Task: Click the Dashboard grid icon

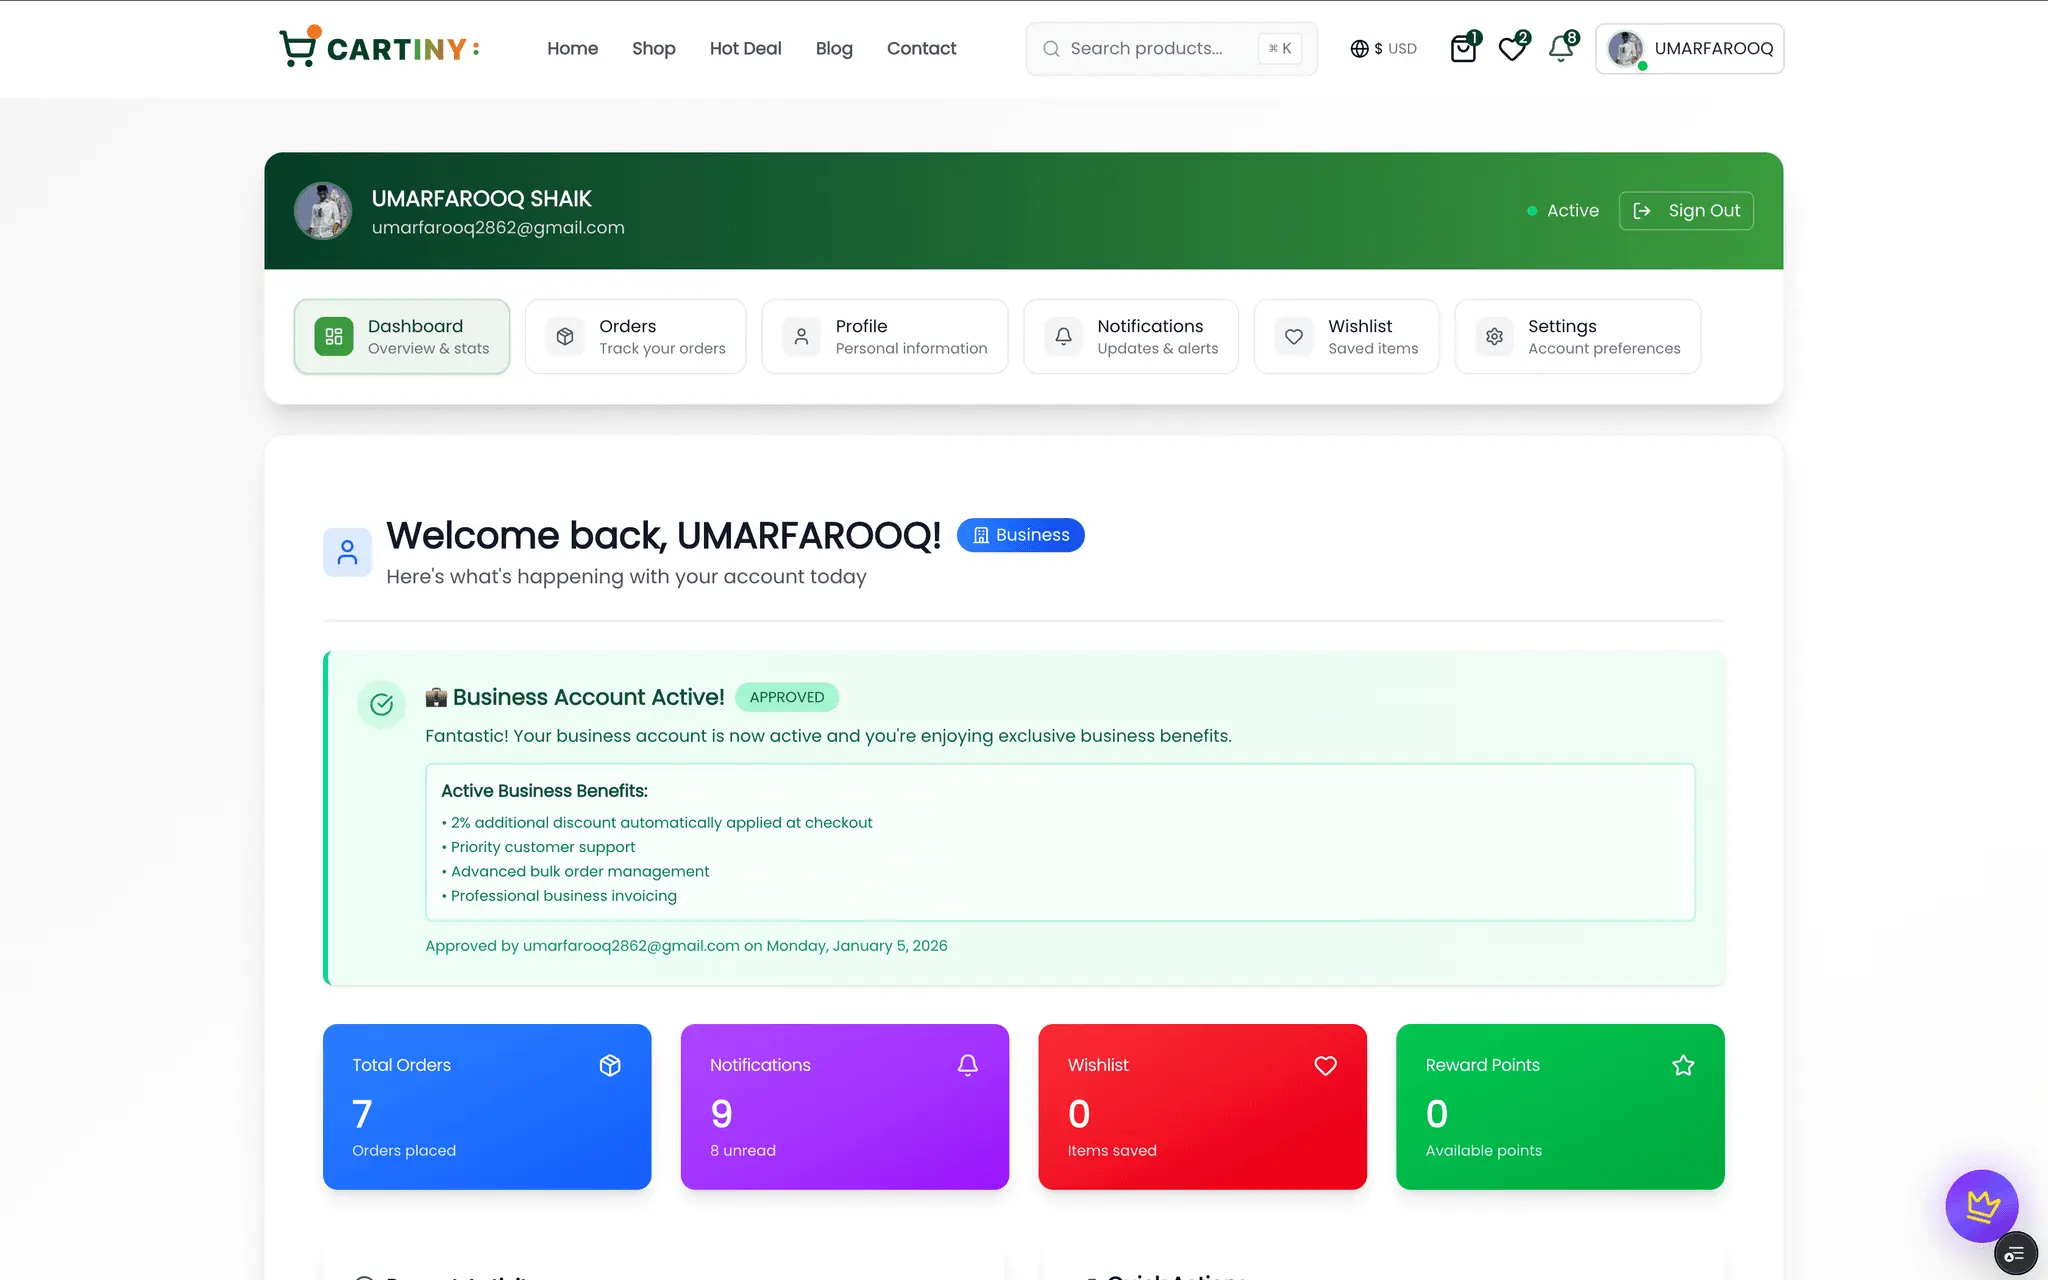Action: click(x=334, y=337)
